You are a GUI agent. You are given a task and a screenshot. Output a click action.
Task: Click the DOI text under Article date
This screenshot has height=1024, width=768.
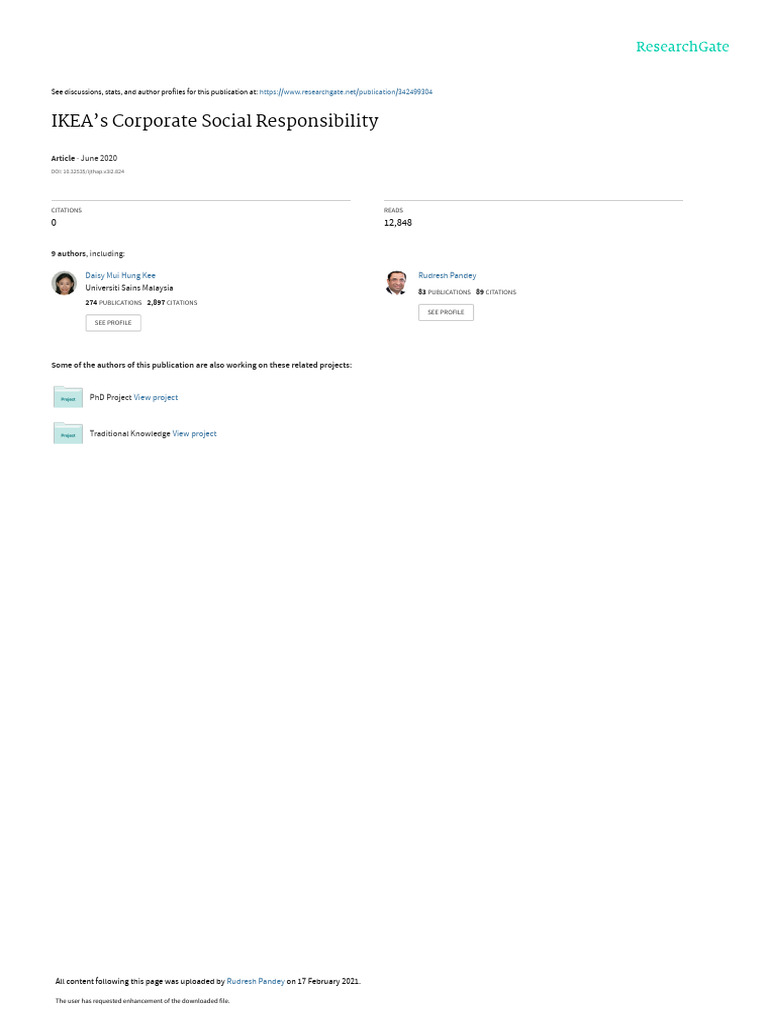pos(88,172)
